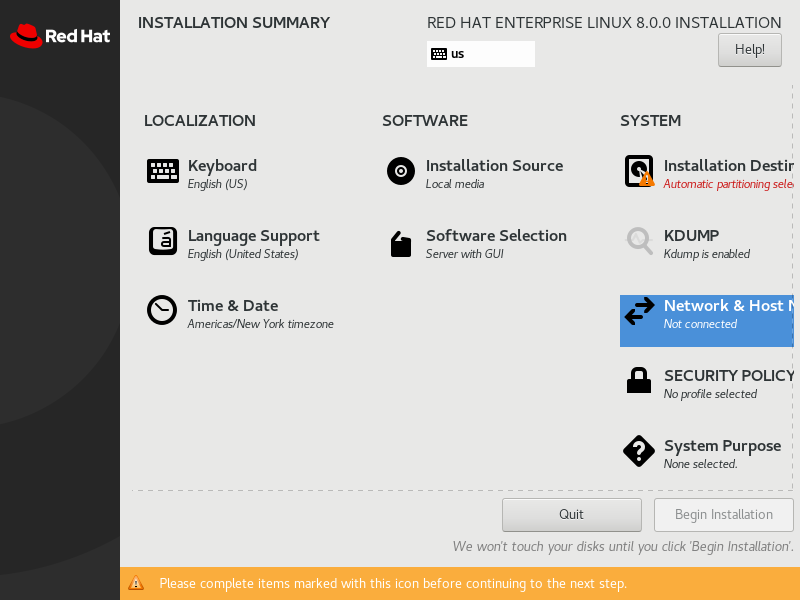Click the Red Hat logo

point(60,36)
